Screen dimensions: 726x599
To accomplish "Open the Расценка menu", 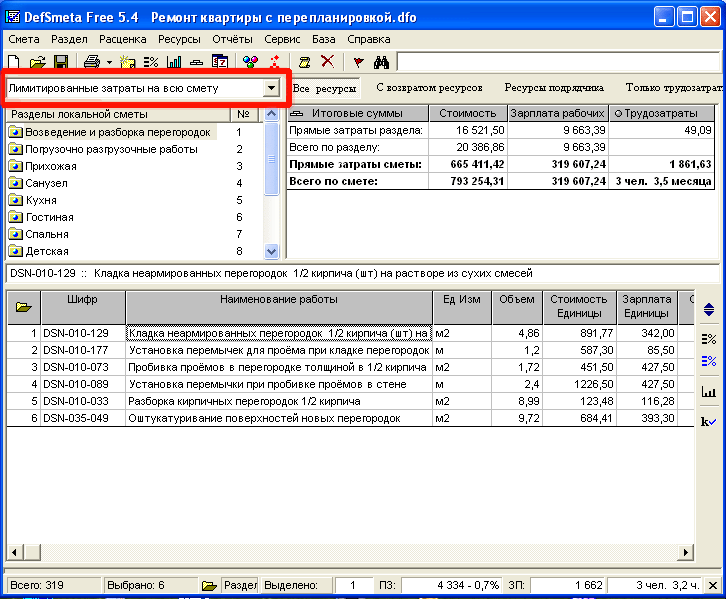I will click(122, 39).
